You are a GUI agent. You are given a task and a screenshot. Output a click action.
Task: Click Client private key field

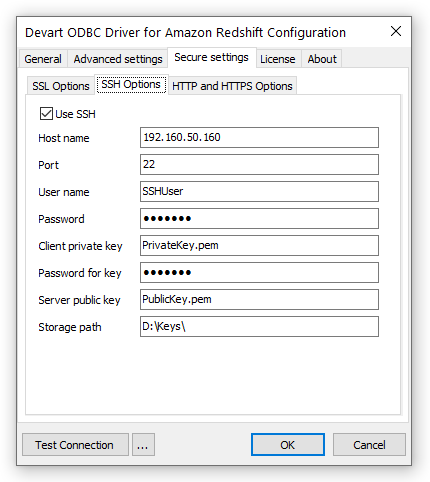(x=259, y=245)
